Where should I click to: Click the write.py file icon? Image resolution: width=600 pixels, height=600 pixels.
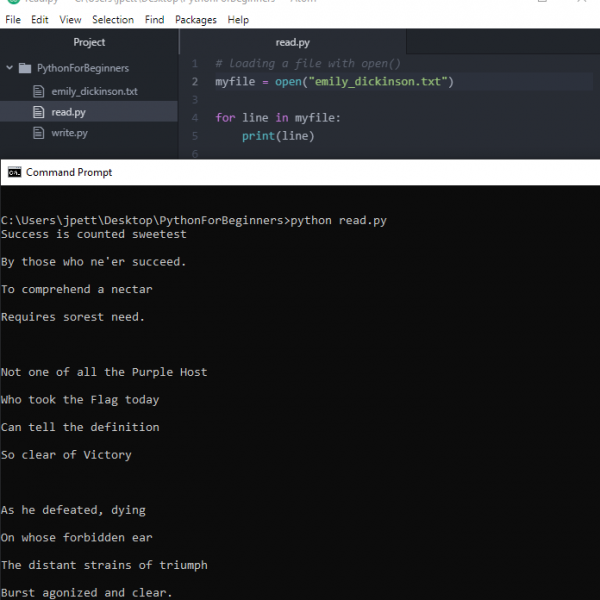coord(38,133)
